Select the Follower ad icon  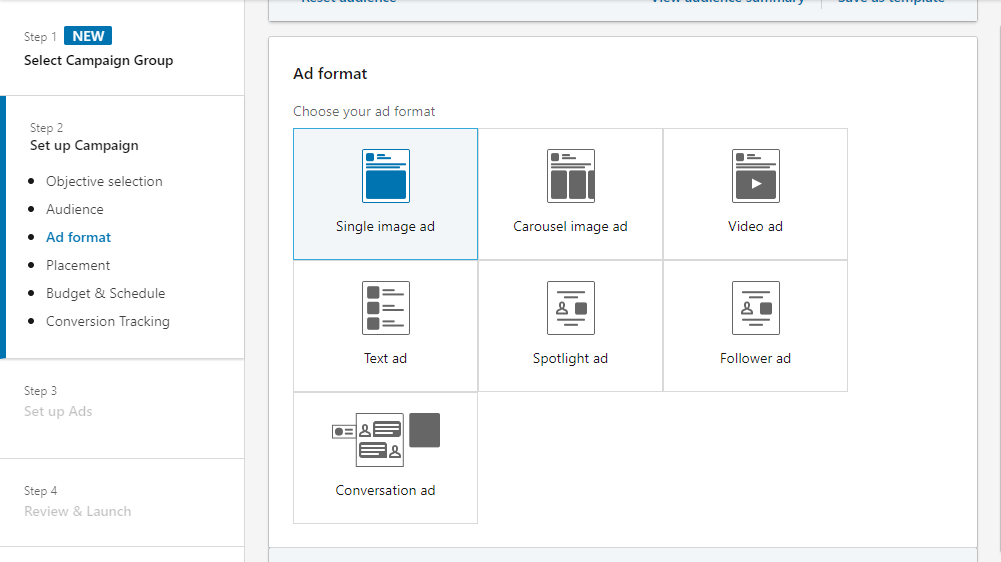(756, 308)
